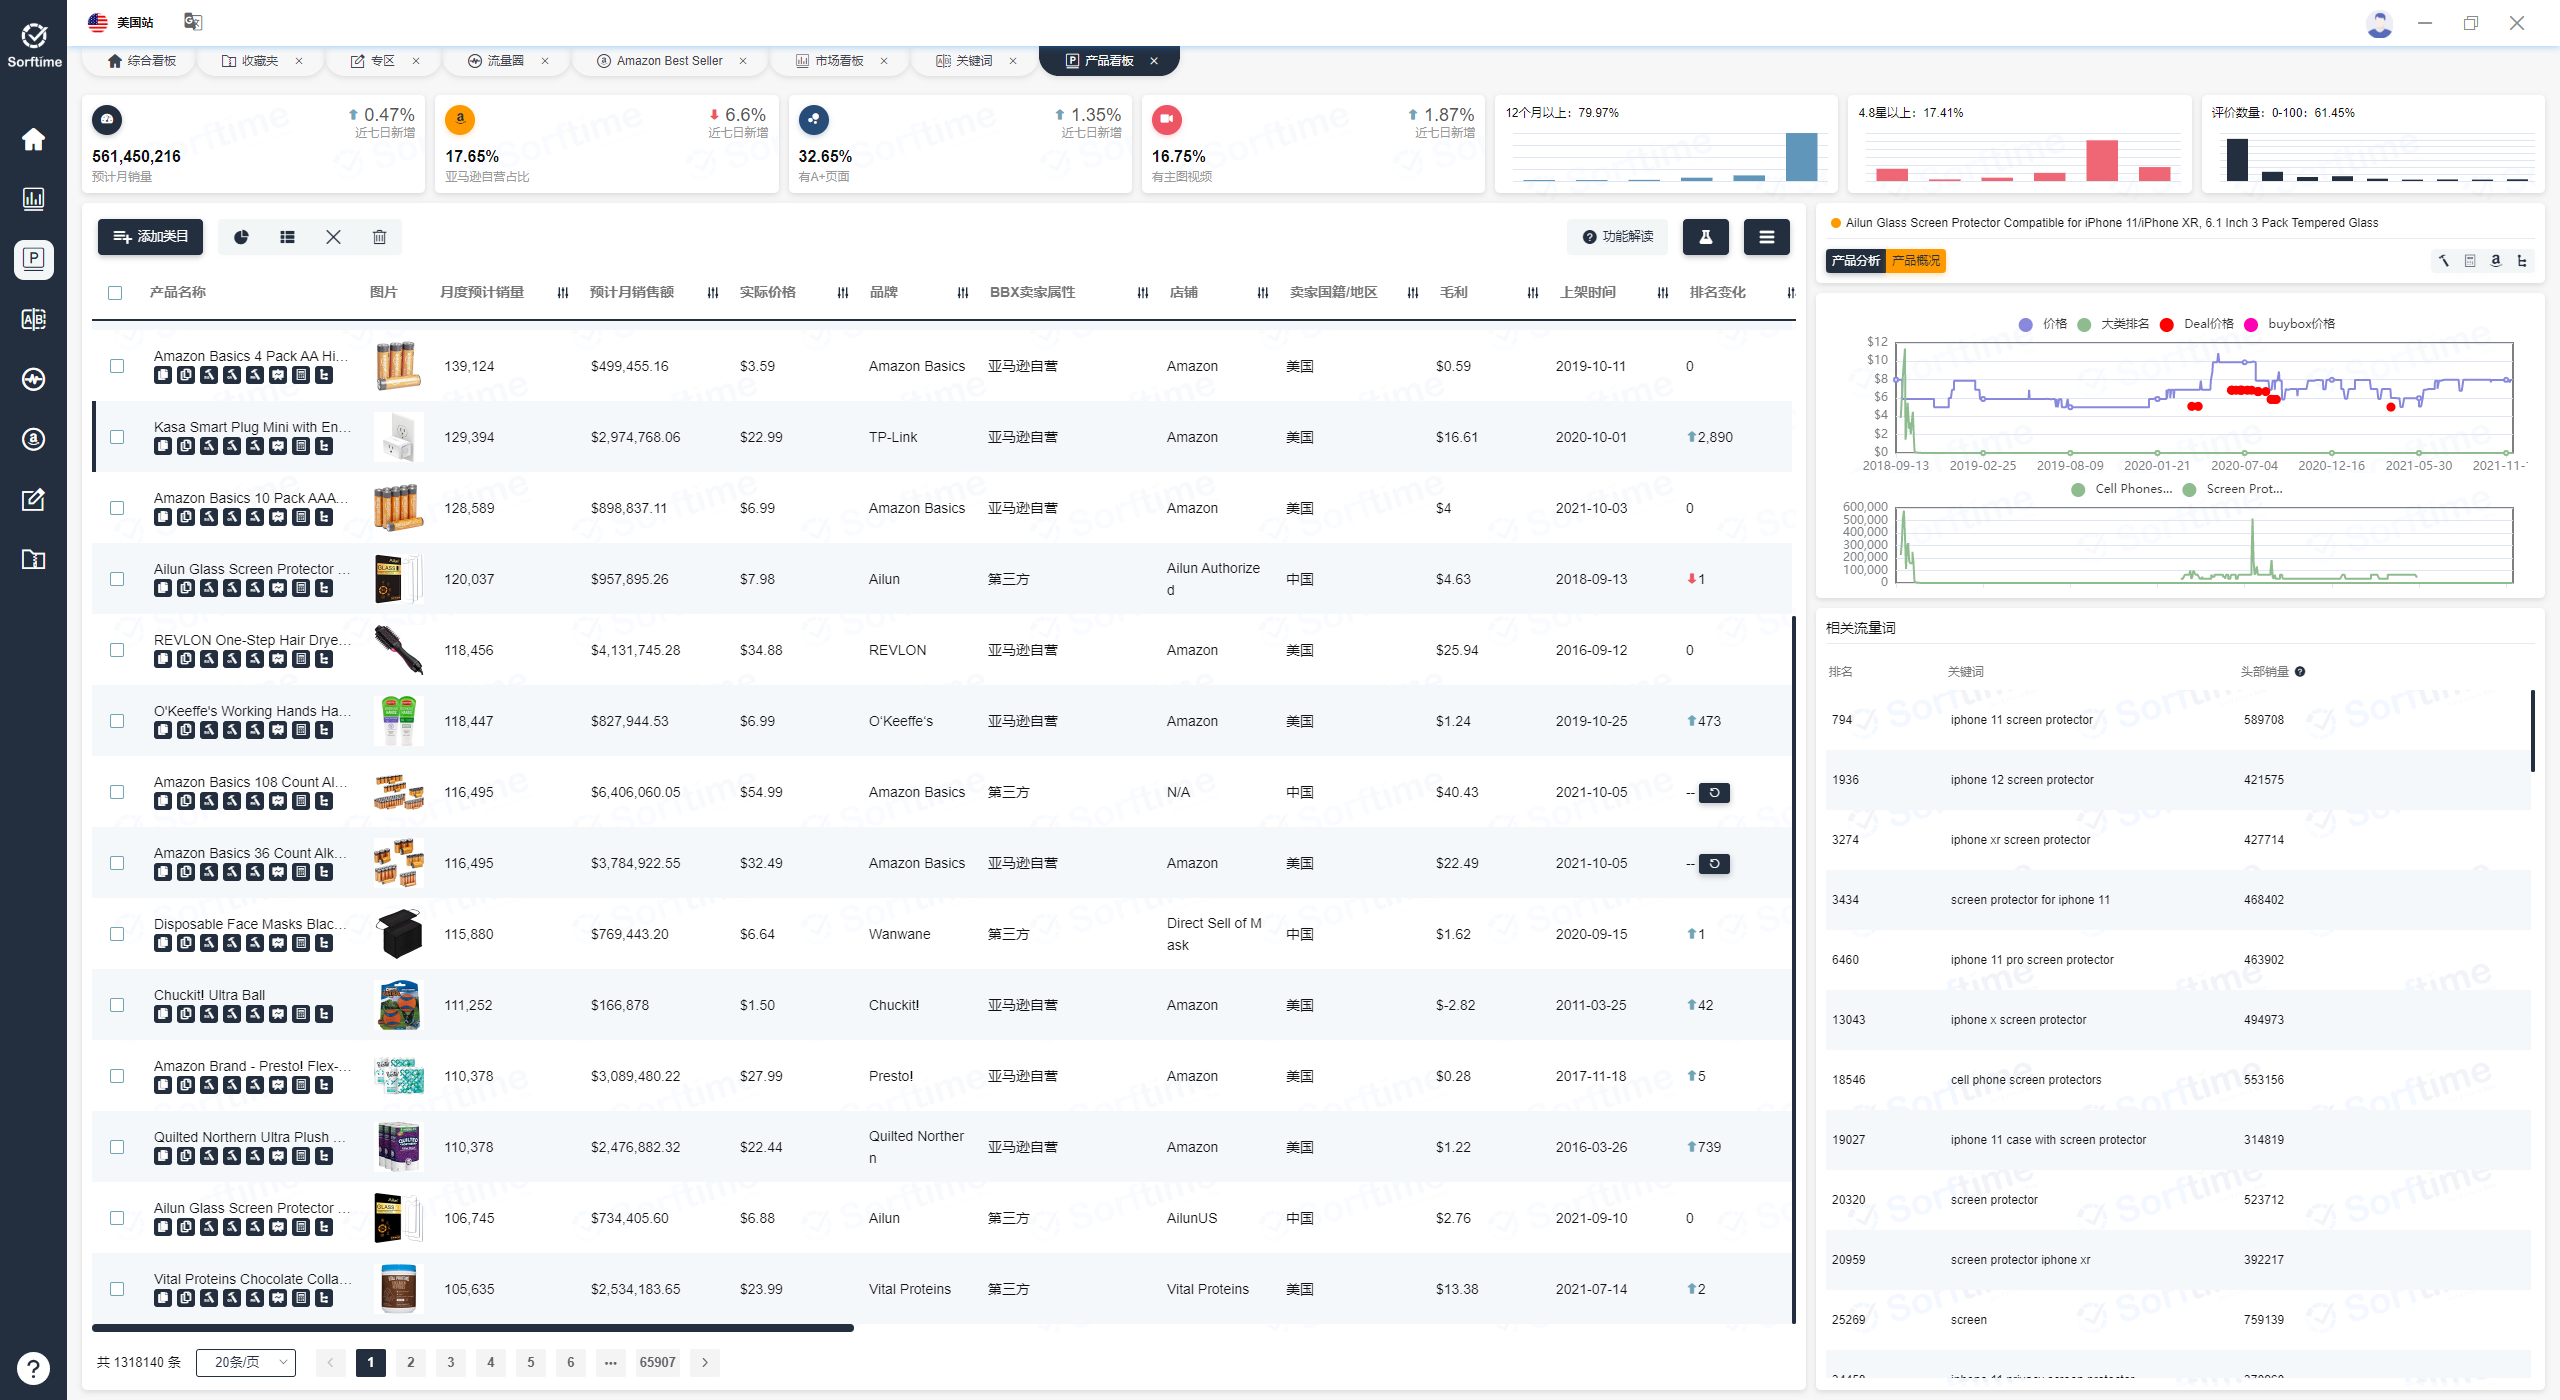
Task: Open the Amazon circle icon in sidebar
Action: click(33, 439)
